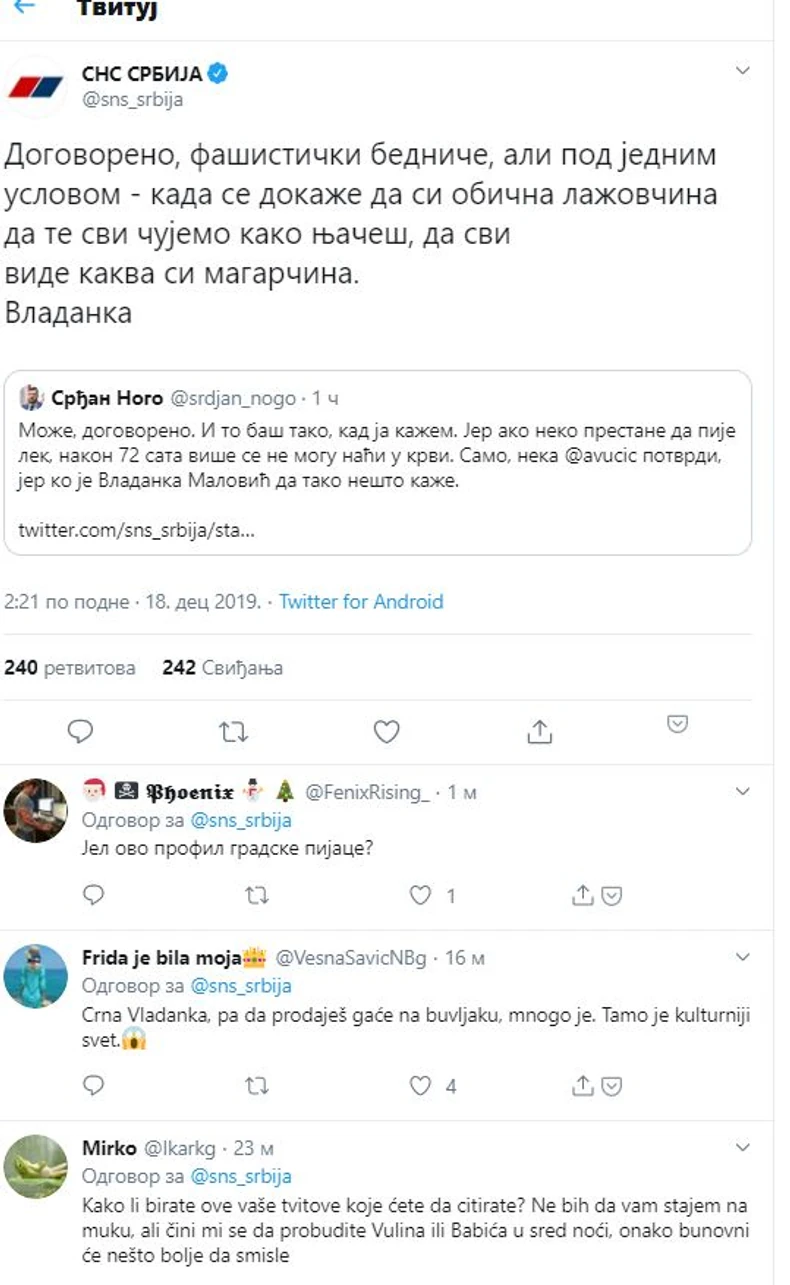Click the back arrow in the header
The image size is (790, 1285).
click(24, 8)
